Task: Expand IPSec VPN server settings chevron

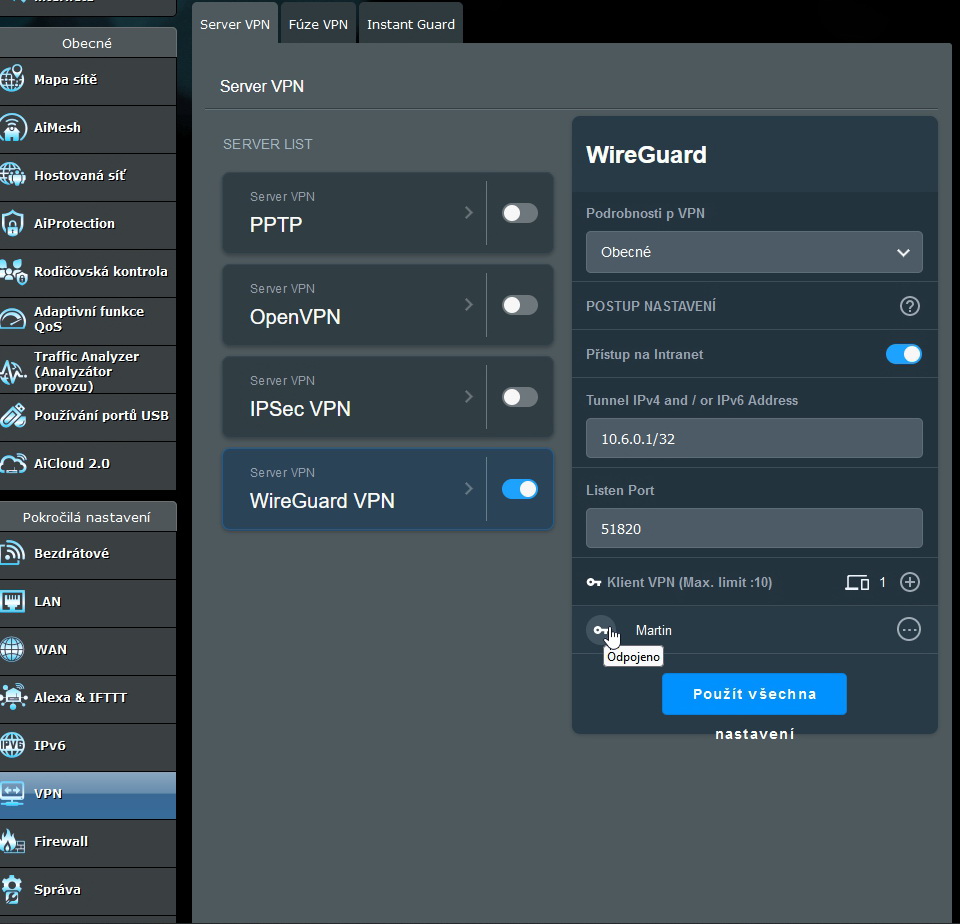Action: 468,396
